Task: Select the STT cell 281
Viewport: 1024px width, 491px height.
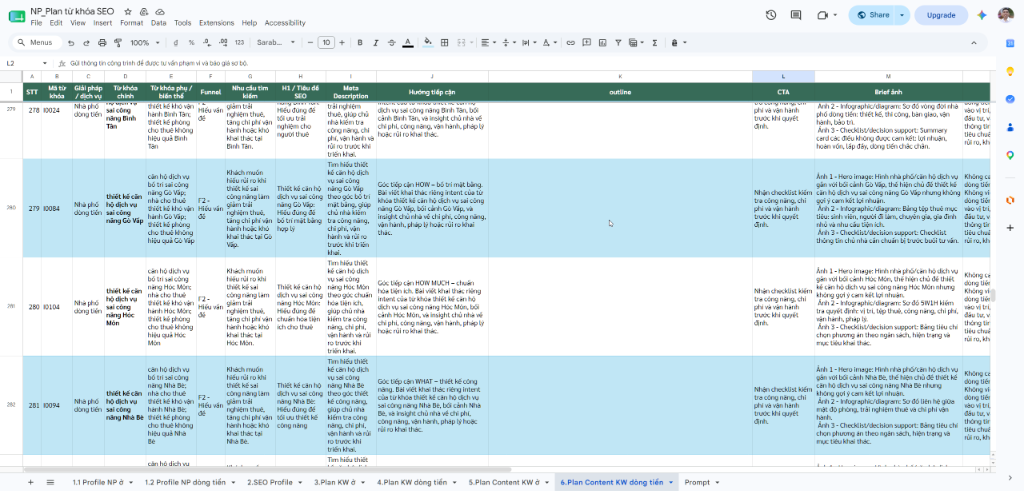Action: coord(33,405)
